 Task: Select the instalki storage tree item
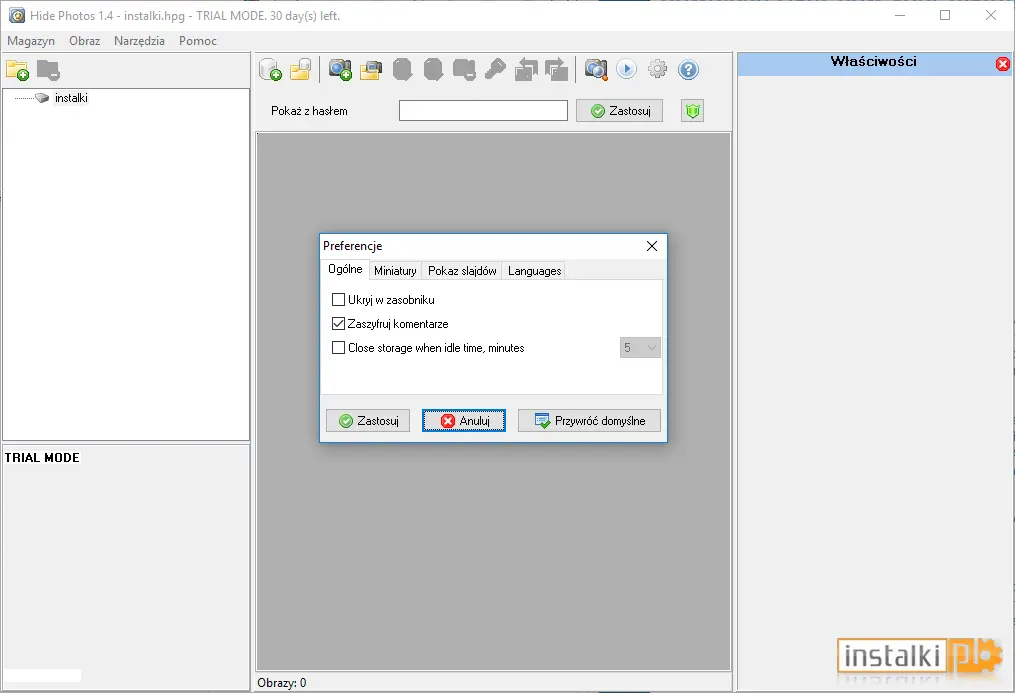pyautogui.click(x=71, y=98)
